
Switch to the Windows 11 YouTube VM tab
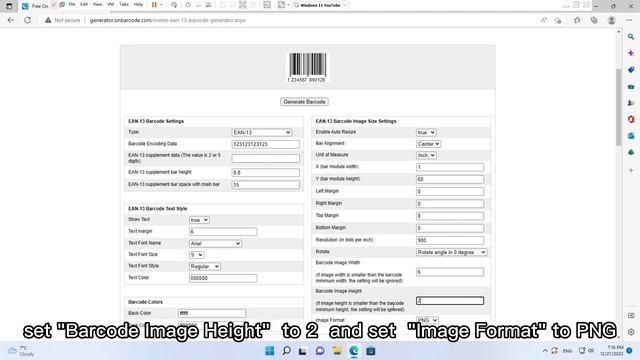pos(320,5)
